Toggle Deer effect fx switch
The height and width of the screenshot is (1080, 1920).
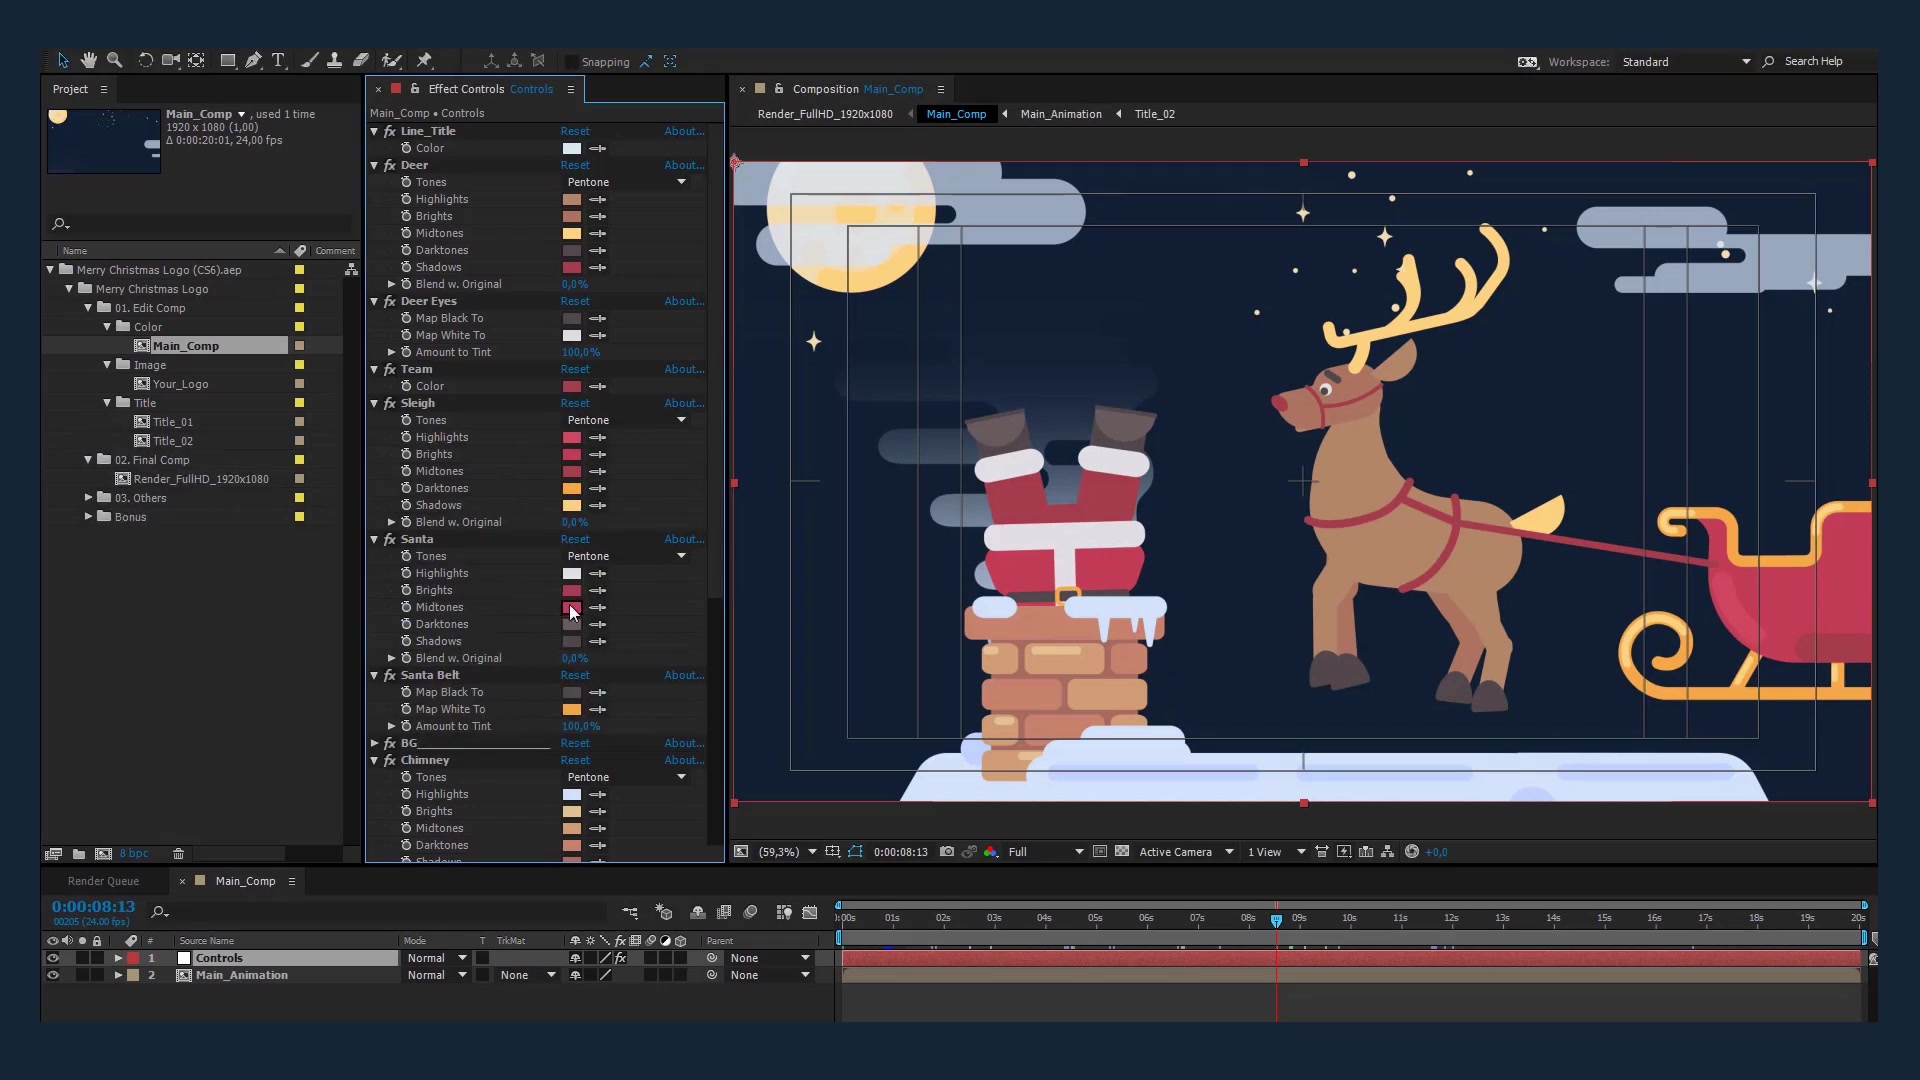pyautogui.click(x=390, y=165)
